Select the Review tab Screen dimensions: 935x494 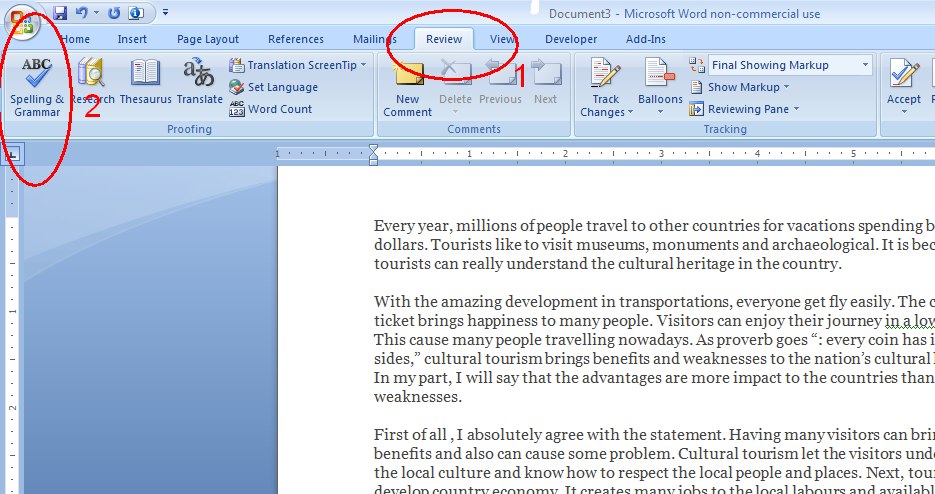pyautogui.click(x=444, y=39)
